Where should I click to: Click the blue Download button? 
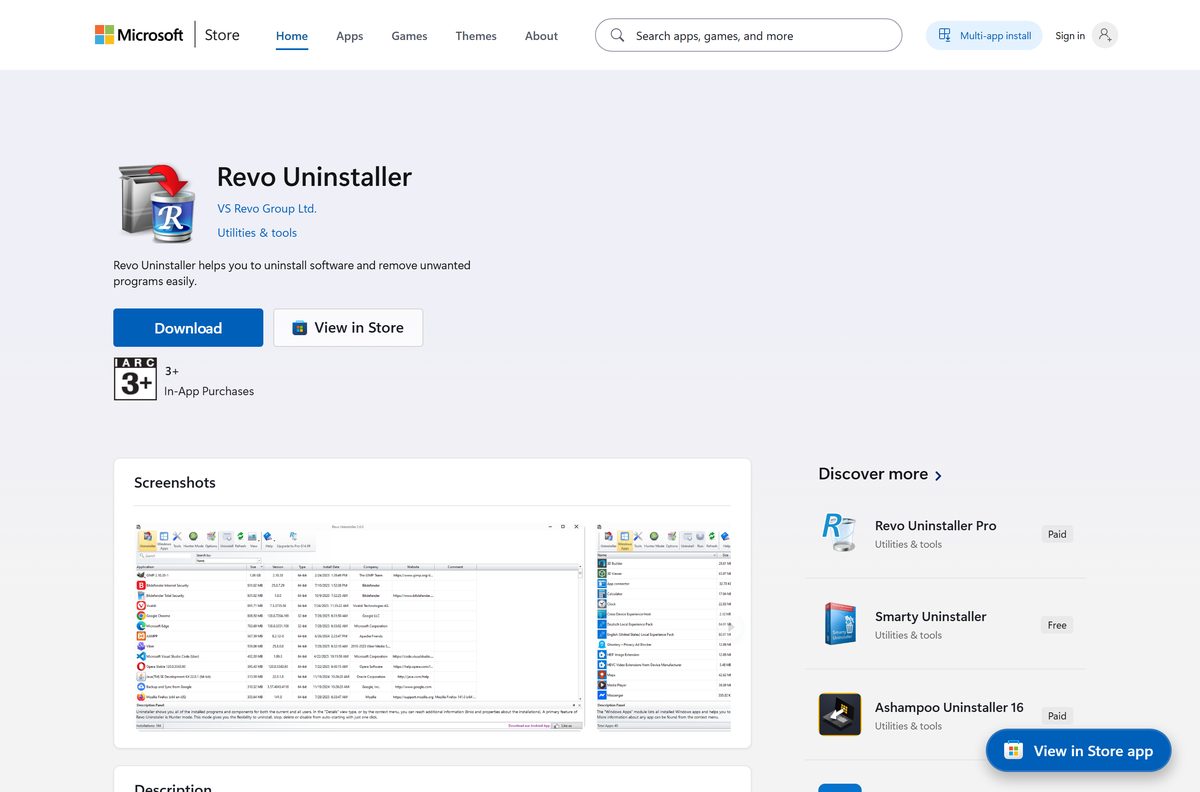pyautogui.click(x=188, y=328)
